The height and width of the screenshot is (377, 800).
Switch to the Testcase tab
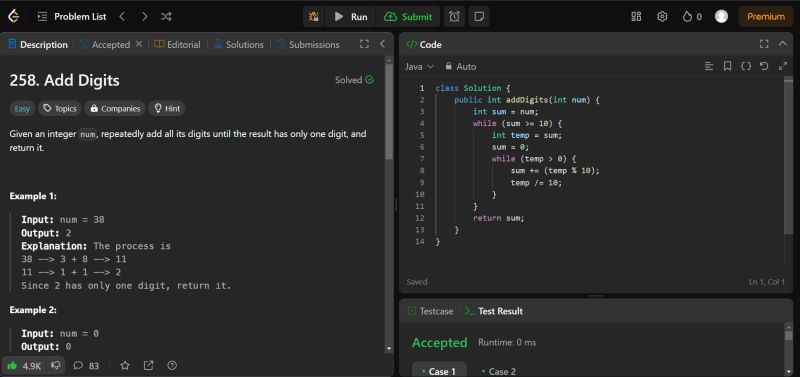pyautogui.click(x=430, y=311)
